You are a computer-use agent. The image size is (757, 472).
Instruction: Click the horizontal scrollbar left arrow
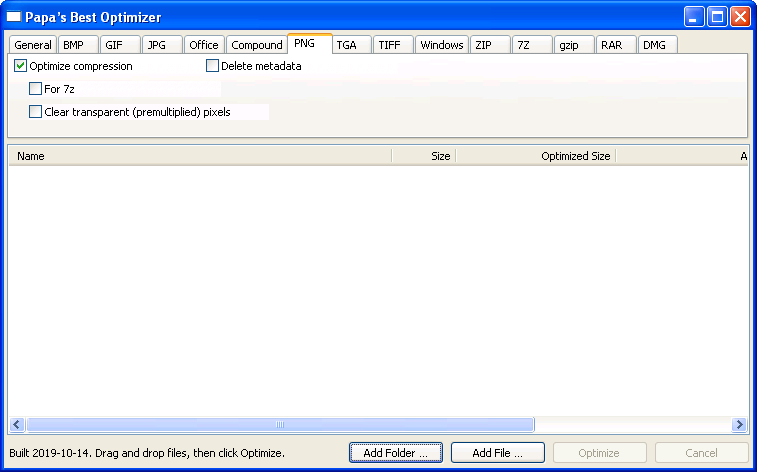click(17, 424)
